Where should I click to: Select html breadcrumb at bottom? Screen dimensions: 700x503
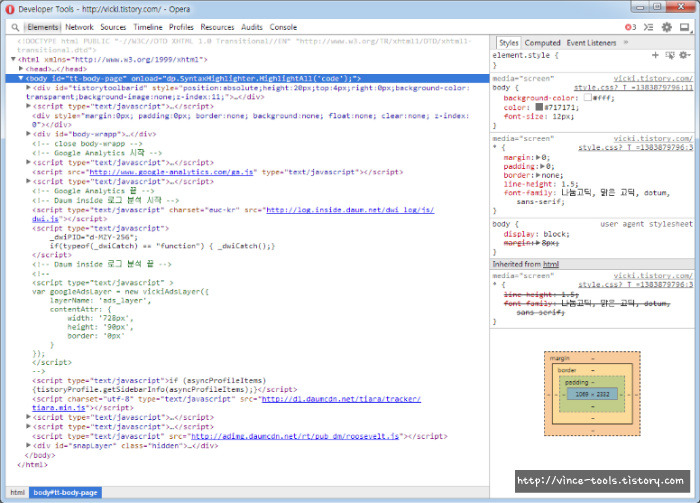pyautogui.click(x=17, y=492)
